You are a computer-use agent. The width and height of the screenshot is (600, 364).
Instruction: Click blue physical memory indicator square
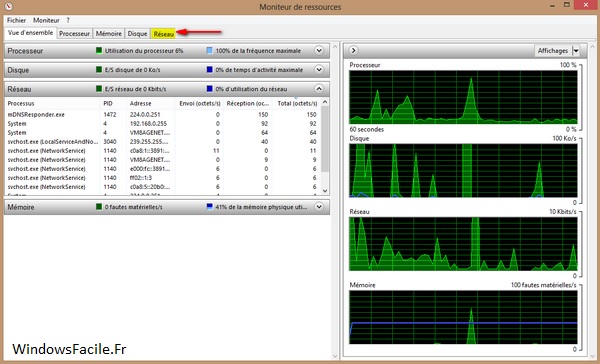point(209,207)
